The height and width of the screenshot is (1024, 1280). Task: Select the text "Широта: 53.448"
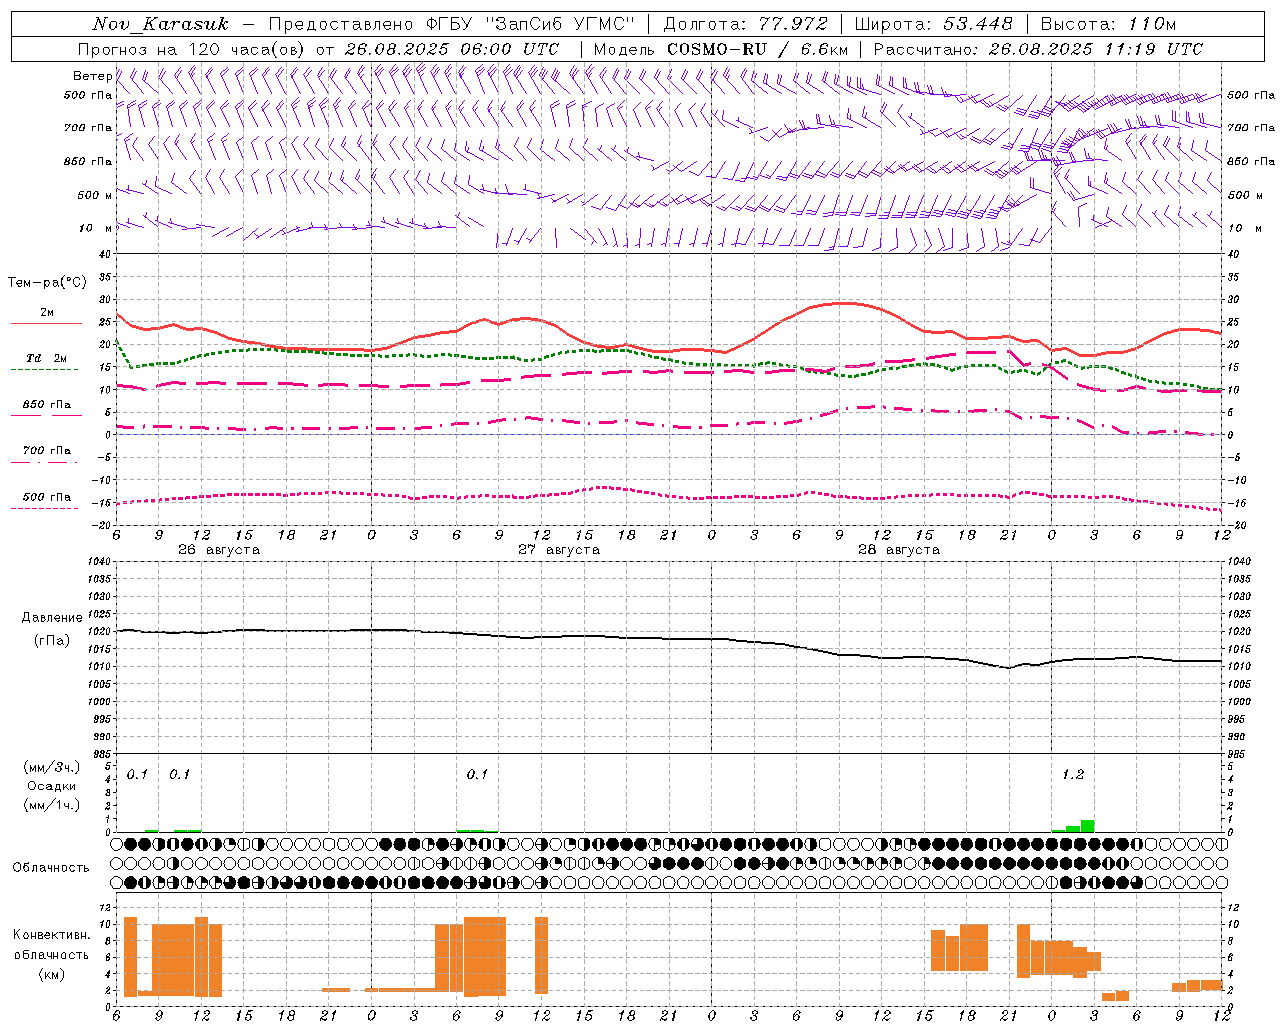tap(933, 24)
